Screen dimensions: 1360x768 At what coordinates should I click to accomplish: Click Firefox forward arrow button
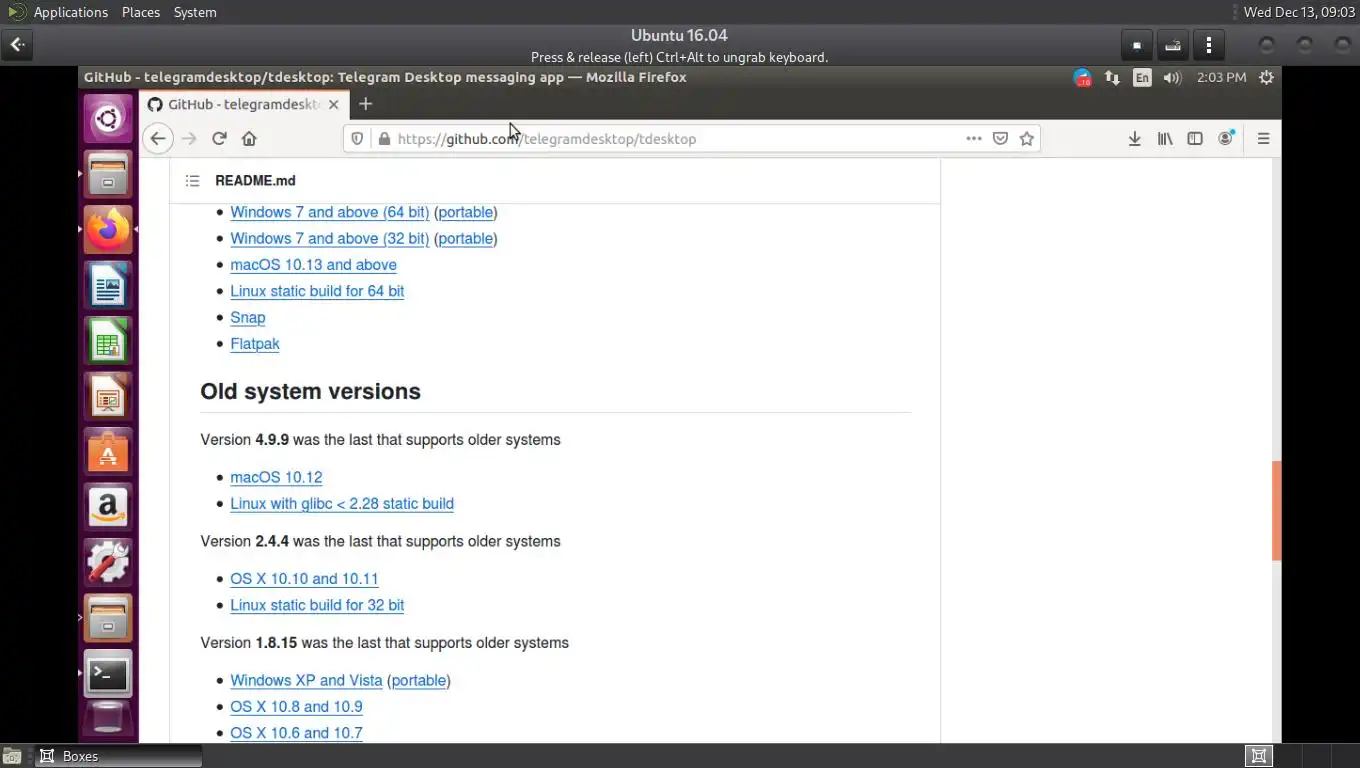pos(189,139)
